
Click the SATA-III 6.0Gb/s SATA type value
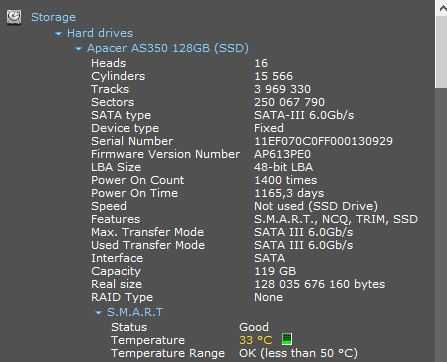click(304, 115)
